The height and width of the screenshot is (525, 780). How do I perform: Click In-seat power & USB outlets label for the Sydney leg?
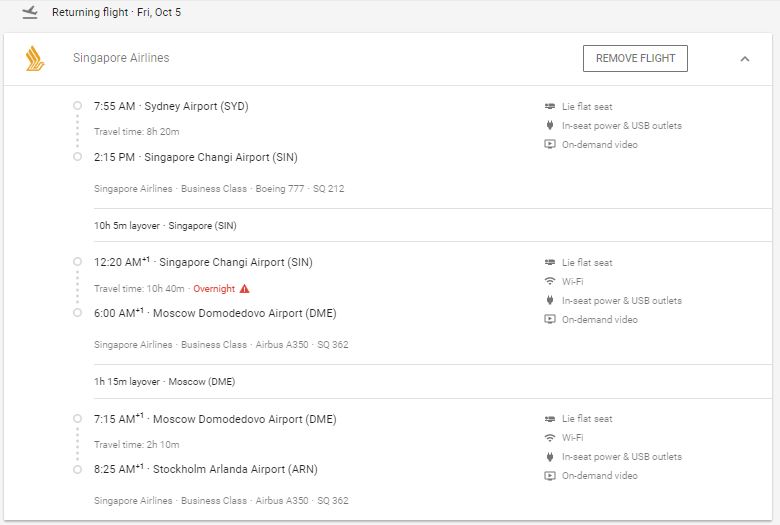[x=622, y=125]
